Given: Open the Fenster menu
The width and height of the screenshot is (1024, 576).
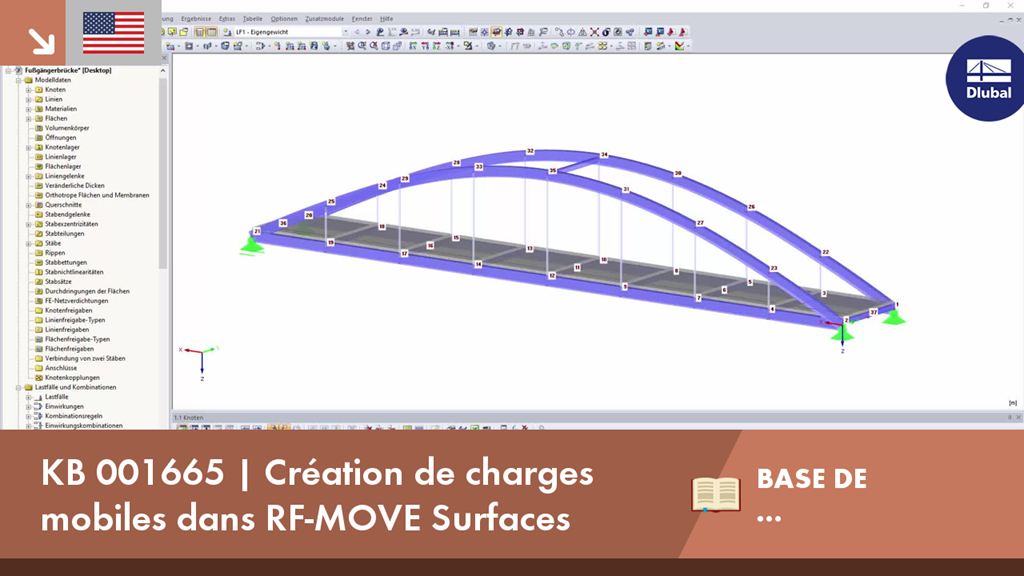Looking at the screenshot, I should (x=362, y=19).
